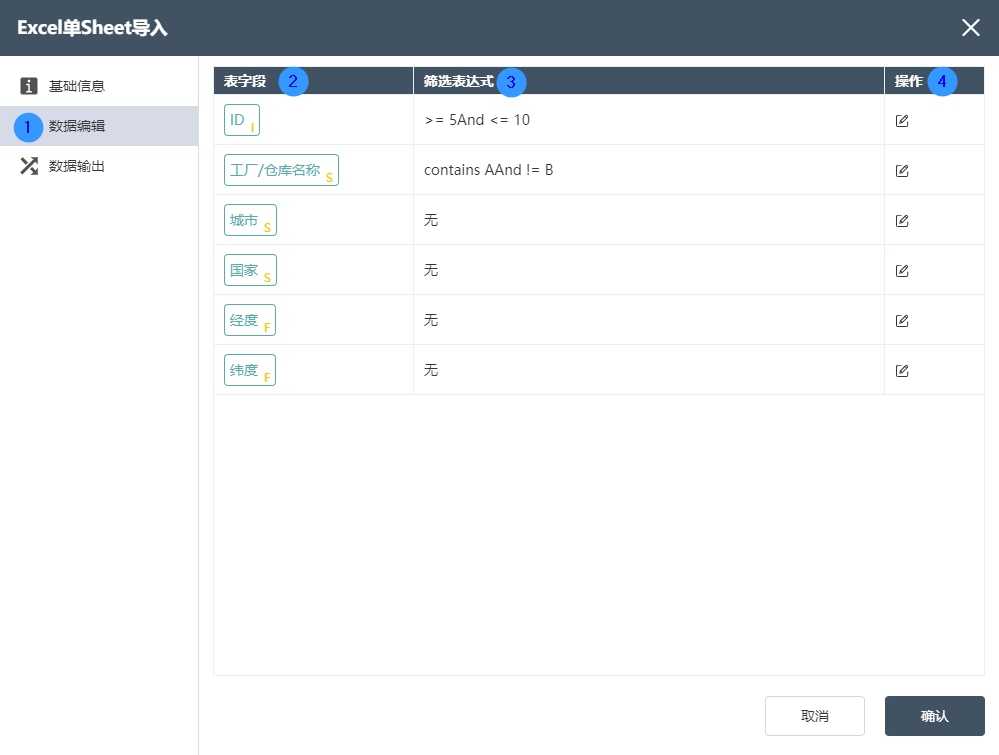The image size is (999, 755).
Task: Select the 工厂/仓库名称 field tag
Action: coord(281,170)
